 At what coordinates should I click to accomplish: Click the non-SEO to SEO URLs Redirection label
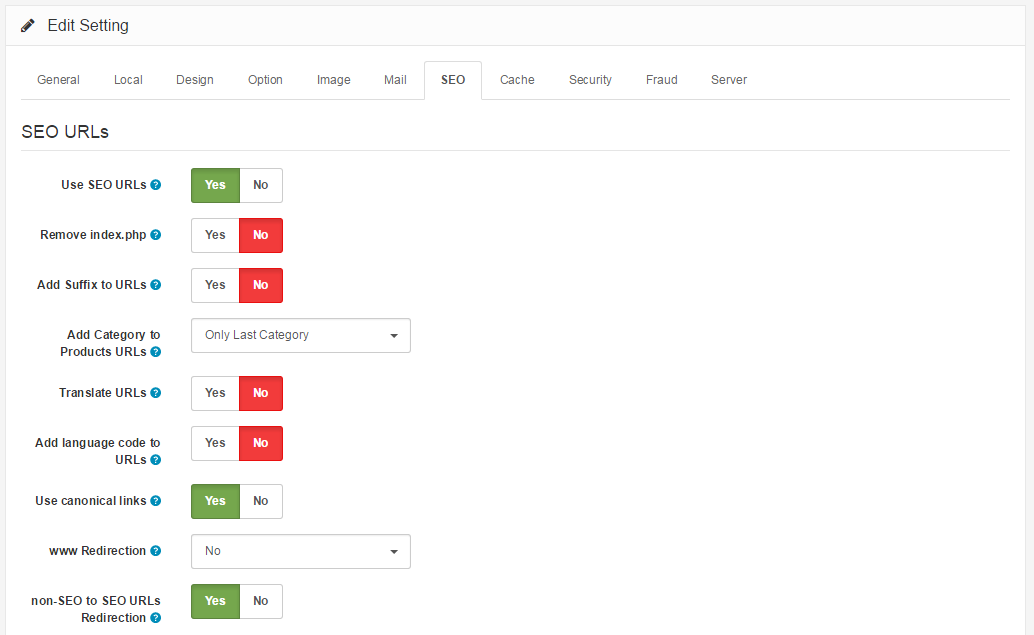tap(96, 609)
